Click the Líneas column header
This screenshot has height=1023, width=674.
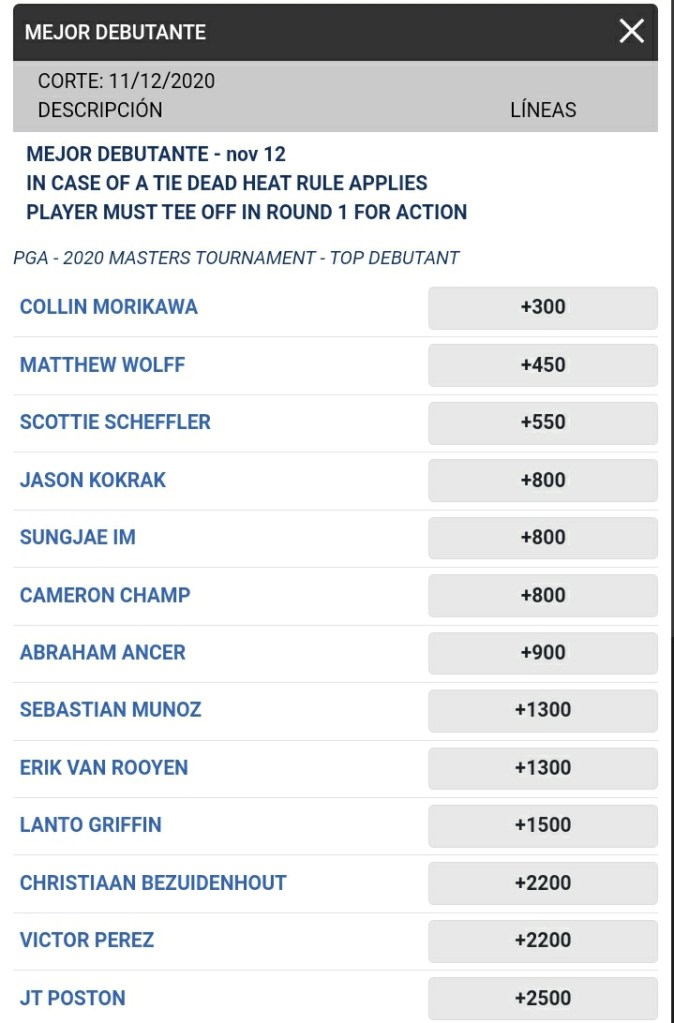coord(543,110)
